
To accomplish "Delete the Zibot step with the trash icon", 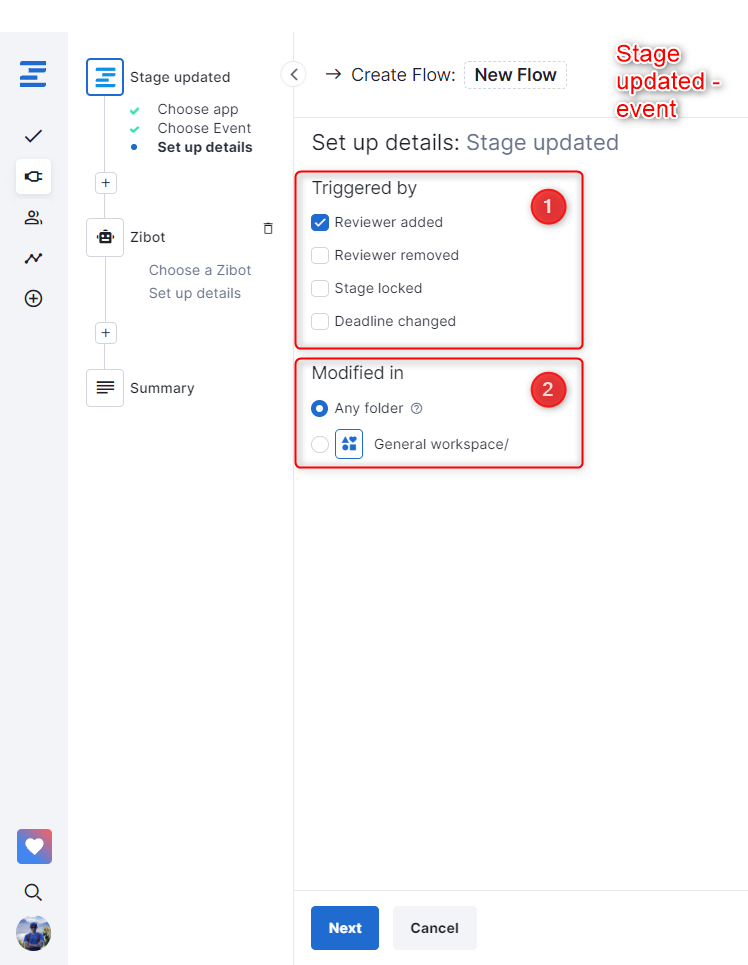I will [x=268, y=229].
